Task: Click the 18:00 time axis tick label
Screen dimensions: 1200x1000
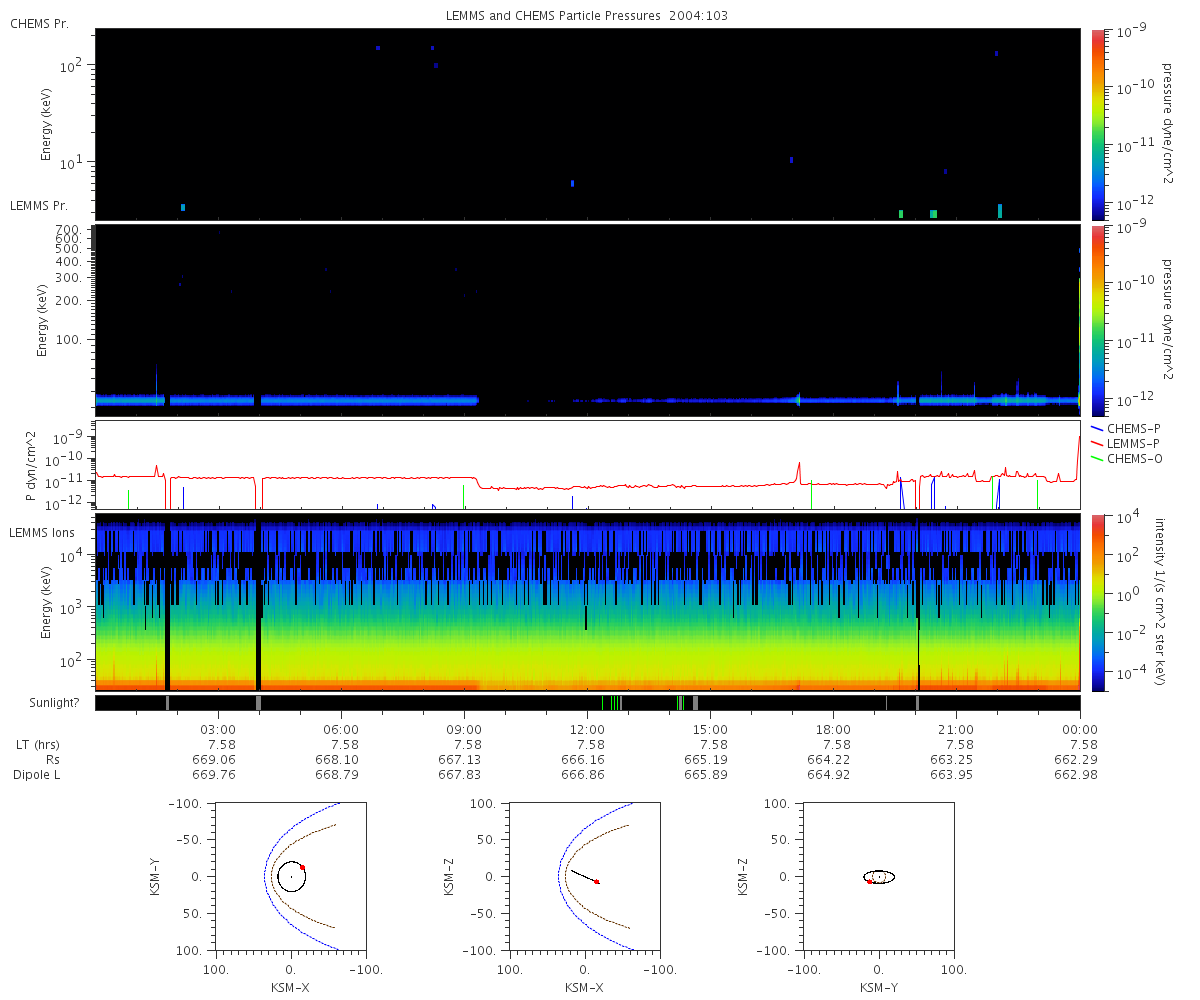Action: (833, 729)
